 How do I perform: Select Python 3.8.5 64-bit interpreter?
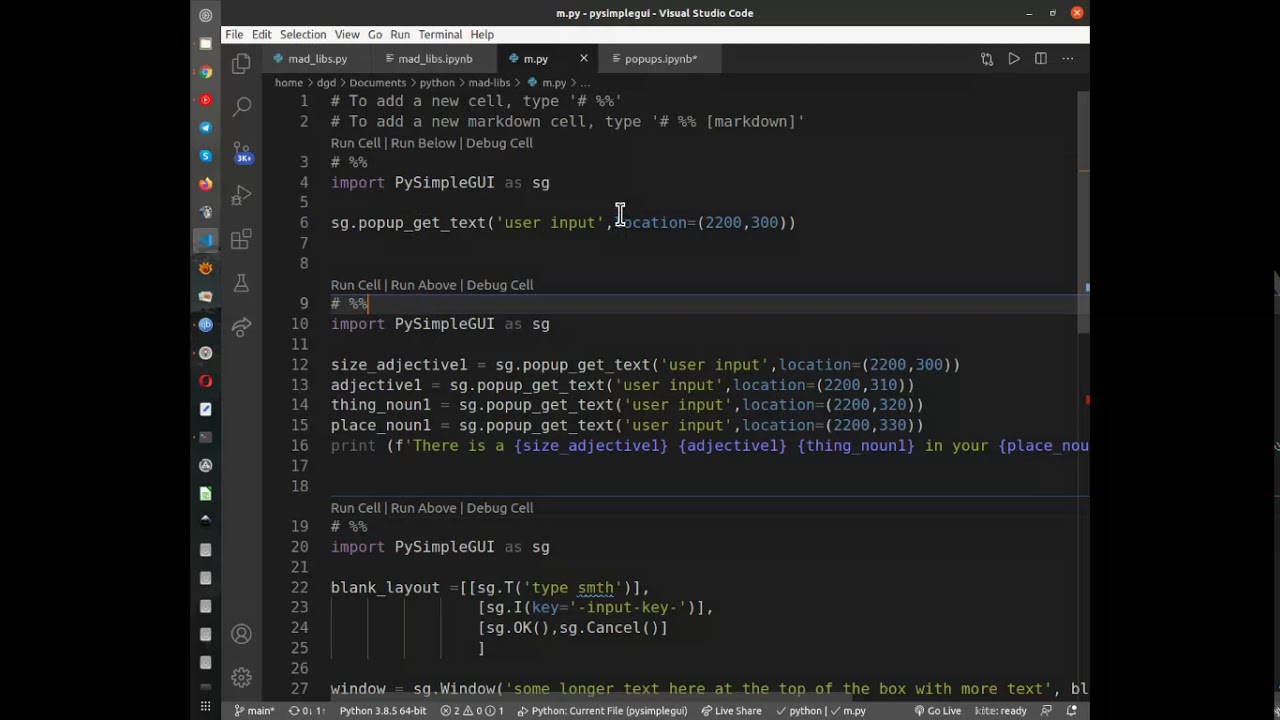click(382, 711)
